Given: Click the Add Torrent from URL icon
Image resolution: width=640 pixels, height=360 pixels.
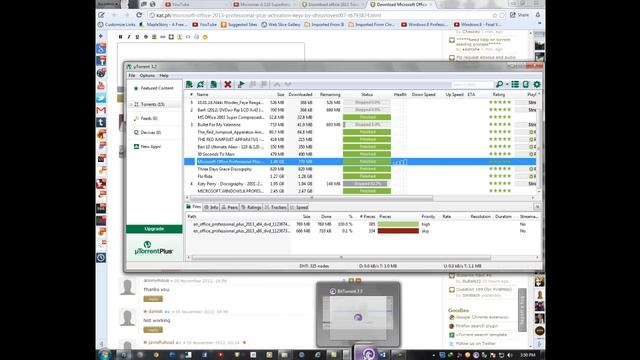Looking at the screenshot, I should [x=201, y=84].
